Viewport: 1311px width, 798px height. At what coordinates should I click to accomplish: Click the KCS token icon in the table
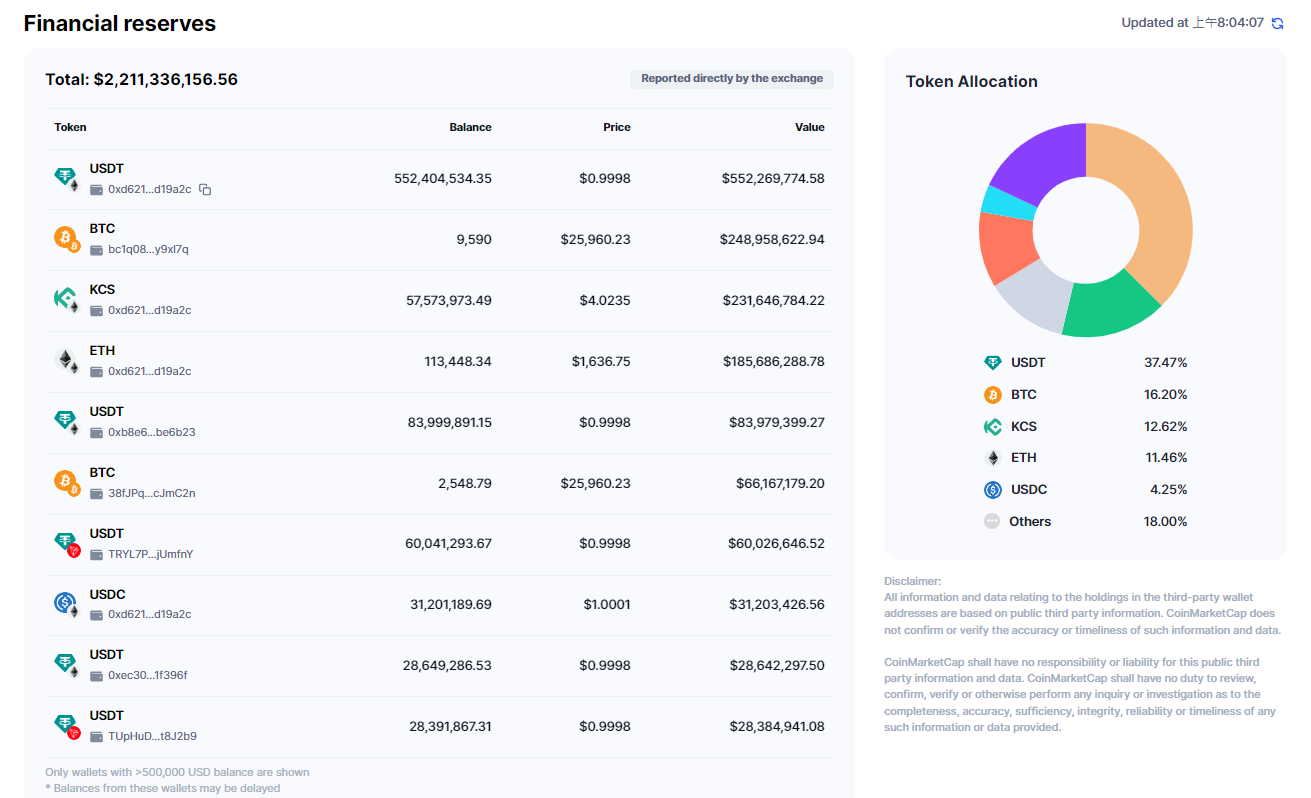[66, 300]
